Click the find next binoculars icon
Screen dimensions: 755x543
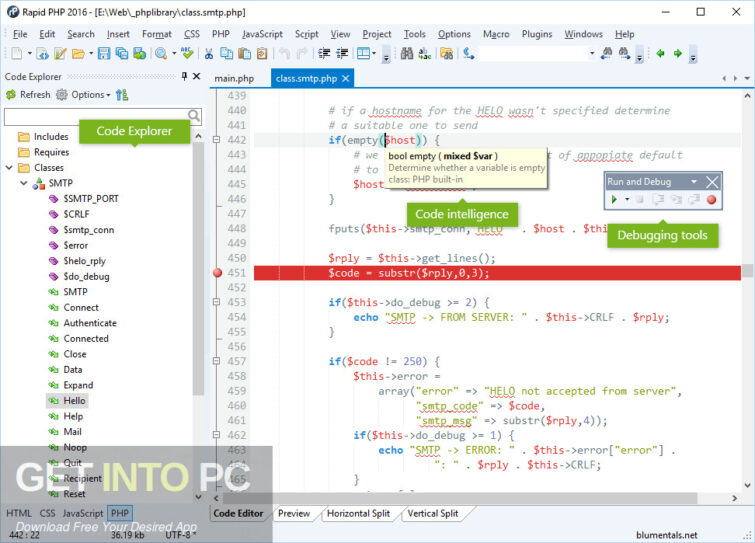(x=625, y=53)
